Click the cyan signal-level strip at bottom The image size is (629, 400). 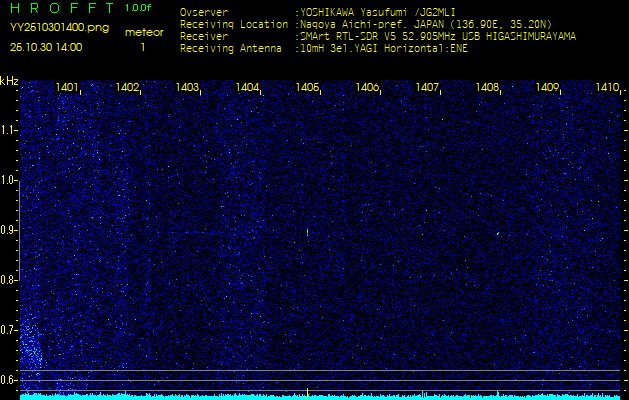coord(321,397)
